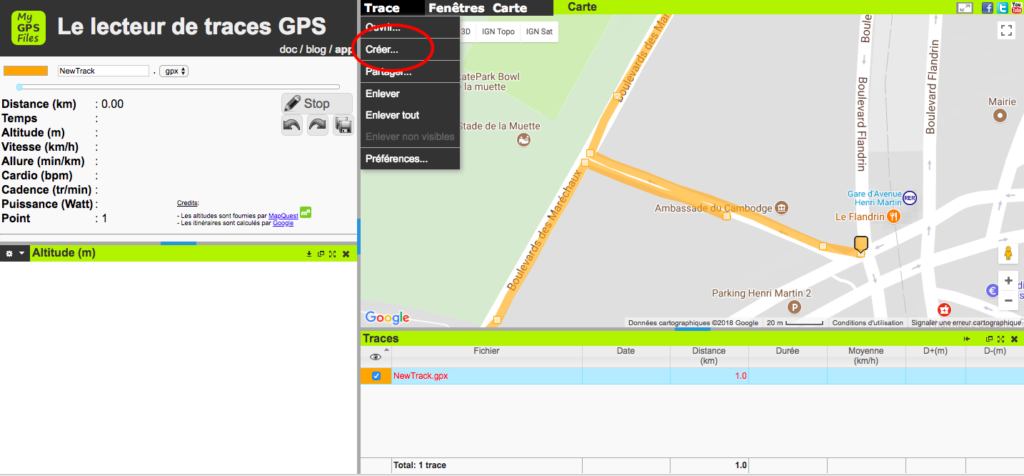Image resolution: width=1024 pixels, height=476 pixels.
Task: Select Enlever tout from Trace menu
Action: (x=410, y=115)
